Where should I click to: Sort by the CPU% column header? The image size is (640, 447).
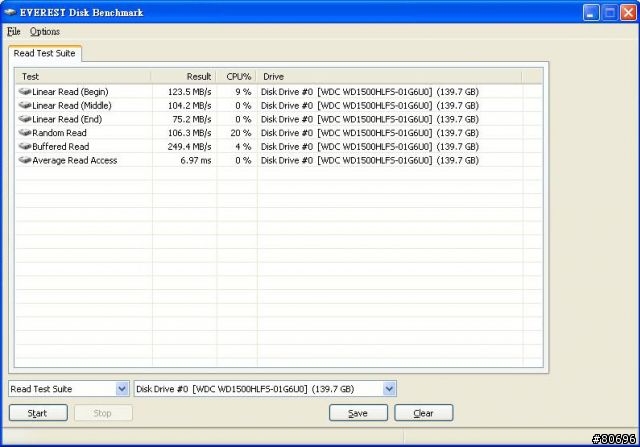pos(237,76)
